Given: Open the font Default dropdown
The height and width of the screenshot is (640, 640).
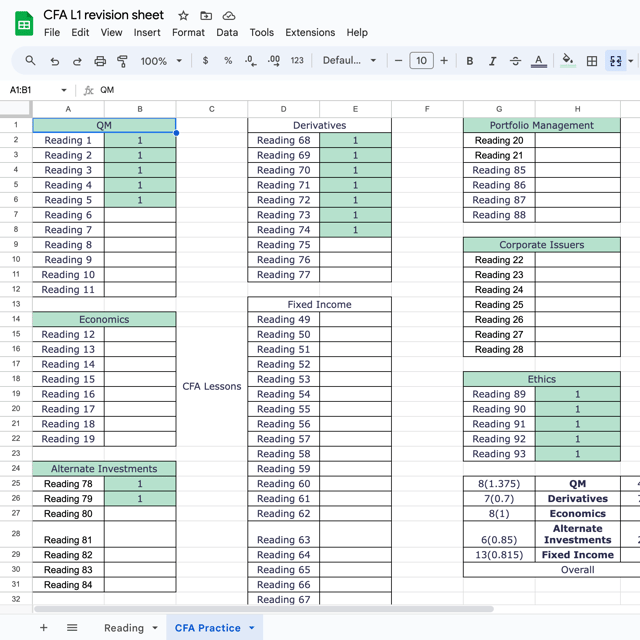Looking at the screenshot, I should 349,61.
